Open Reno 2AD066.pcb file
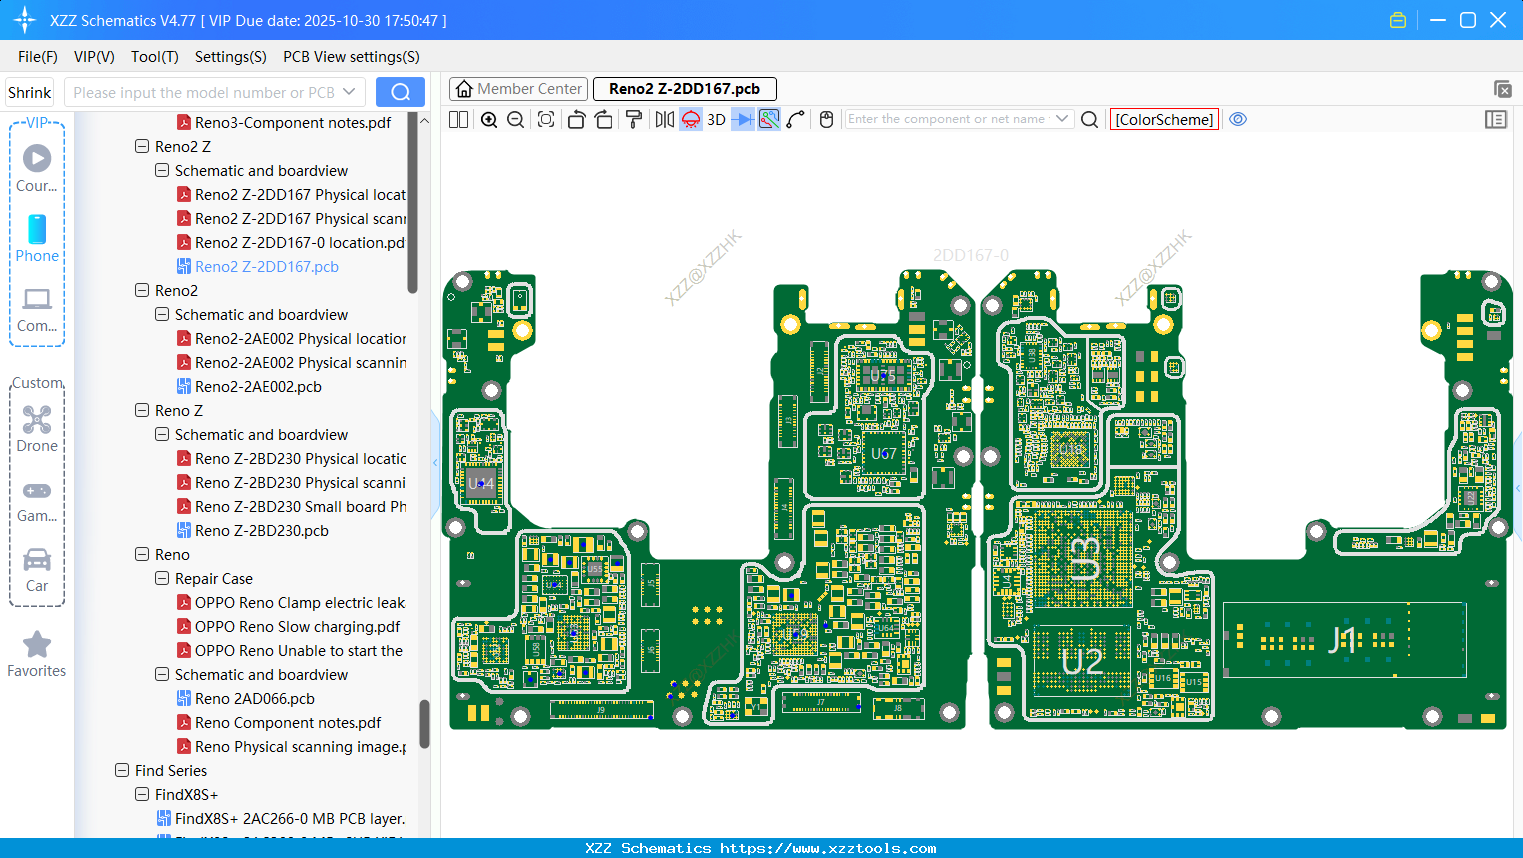The width and height of the screenshot is (1523, 858). 245,699
